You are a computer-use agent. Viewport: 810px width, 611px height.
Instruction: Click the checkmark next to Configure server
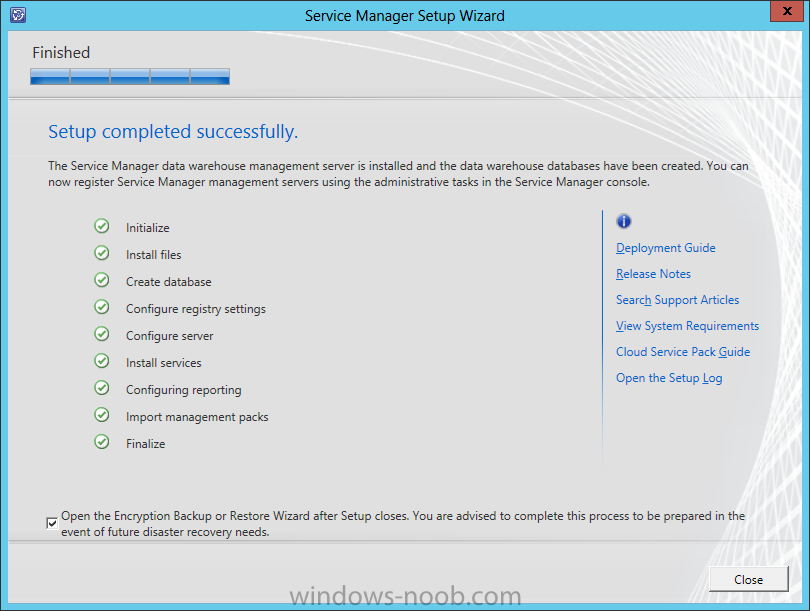(102, 334)
